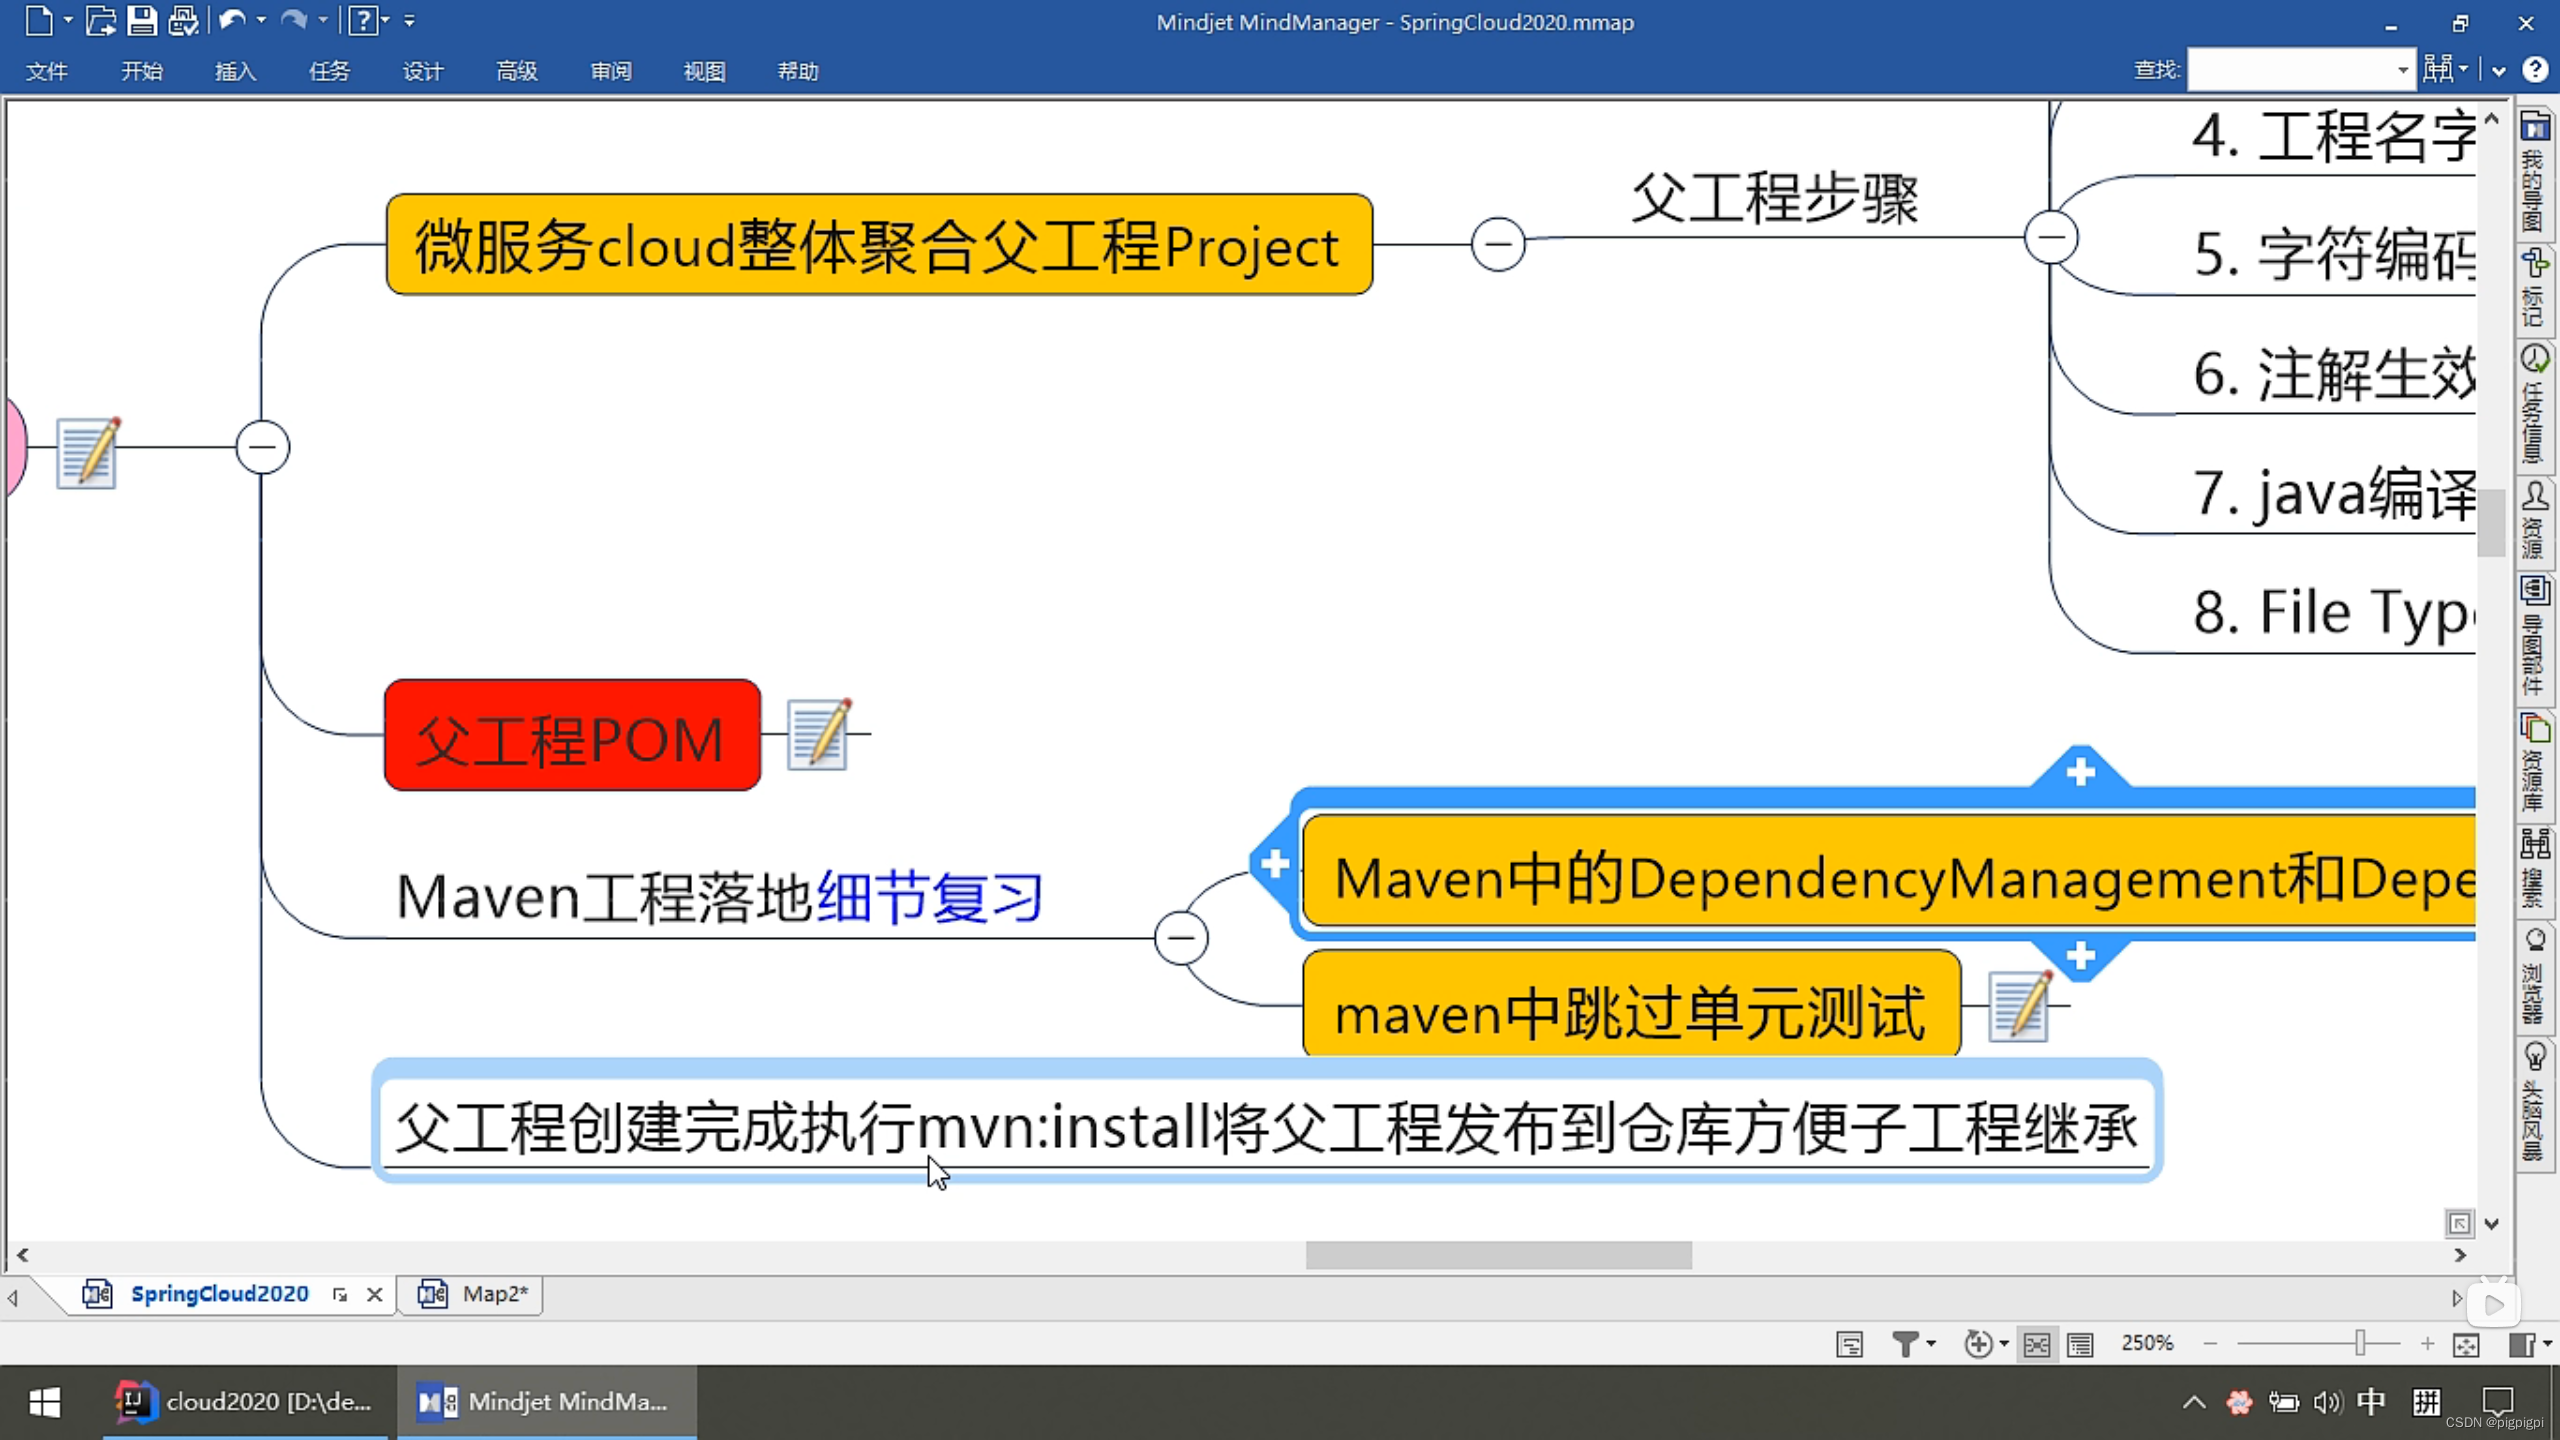
Task: Open the 插入 ribbon tab
Action: coord(236,71)
